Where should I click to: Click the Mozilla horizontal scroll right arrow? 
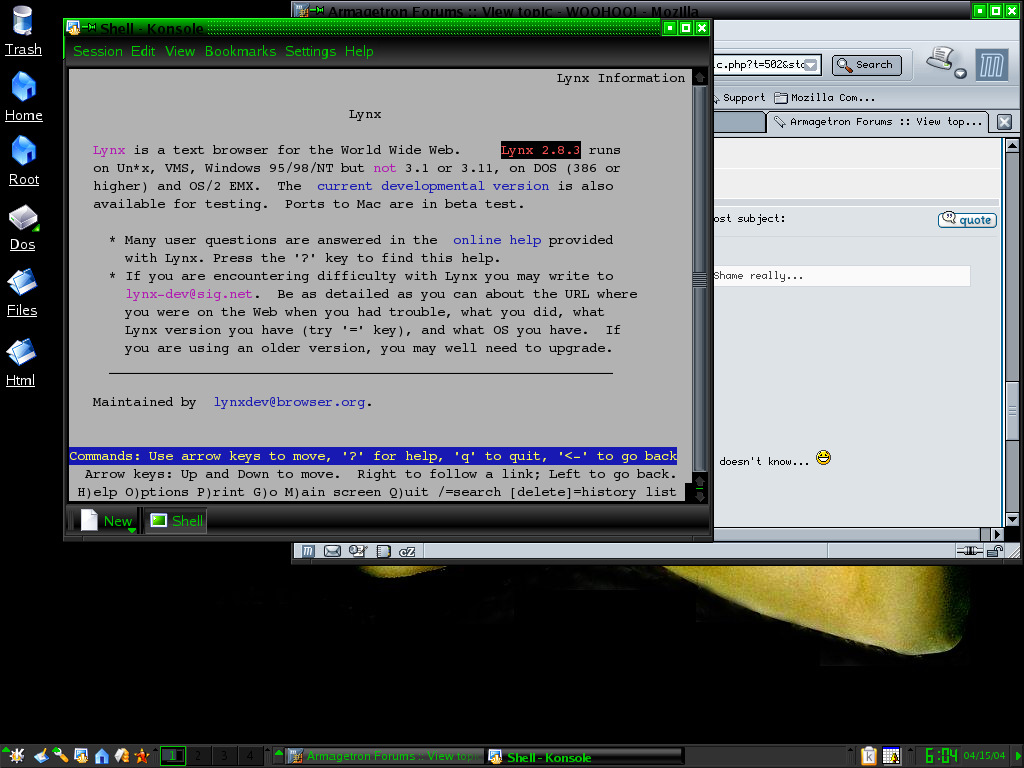tap(997, 534)
